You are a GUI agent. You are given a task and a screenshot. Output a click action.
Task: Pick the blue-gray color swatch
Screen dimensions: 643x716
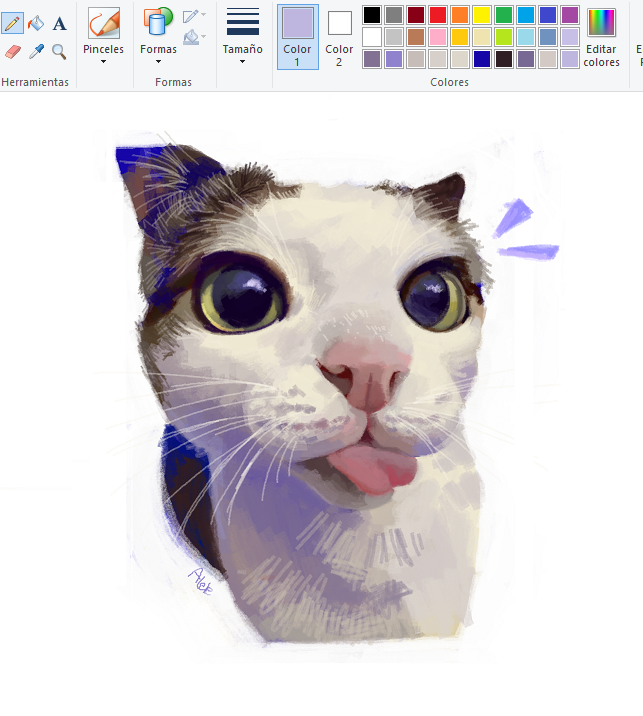tap(548, 37)
